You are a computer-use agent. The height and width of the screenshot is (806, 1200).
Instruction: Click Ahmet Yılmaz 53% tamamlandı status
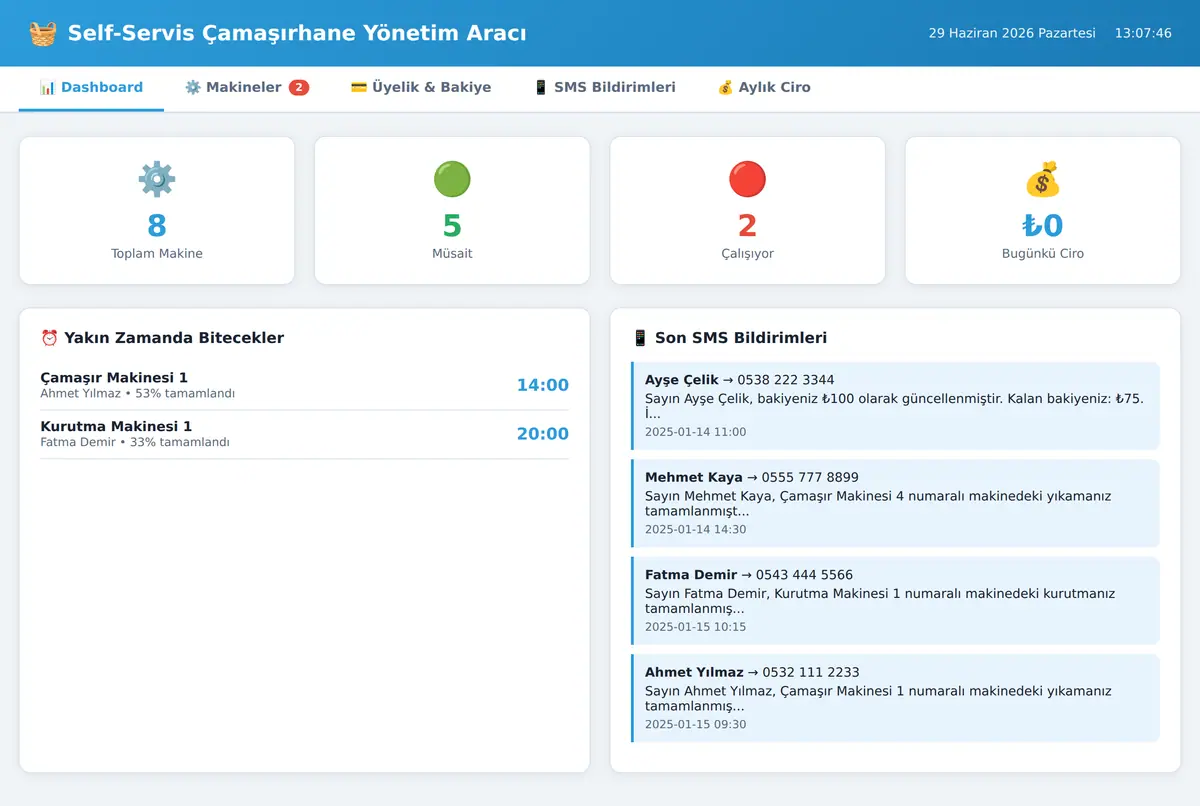pos(138,394)
